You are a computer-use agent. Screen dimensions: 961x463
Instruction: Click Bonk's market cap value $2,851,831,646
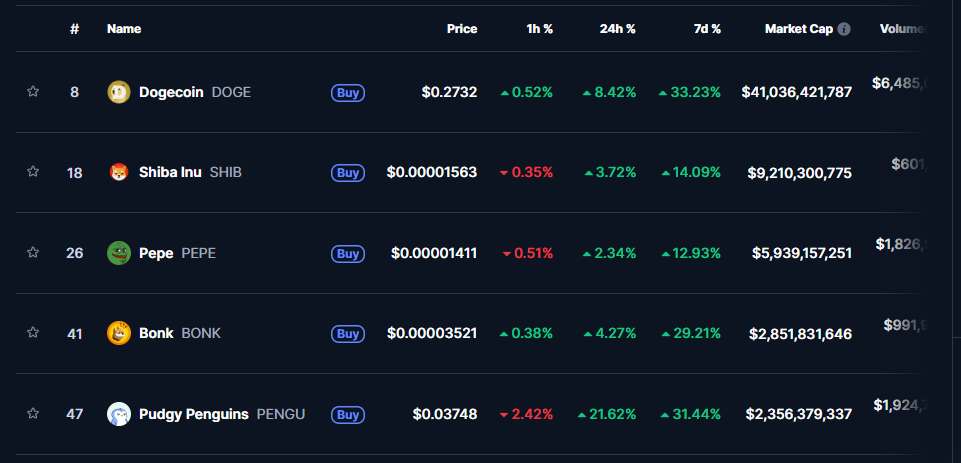800,334
